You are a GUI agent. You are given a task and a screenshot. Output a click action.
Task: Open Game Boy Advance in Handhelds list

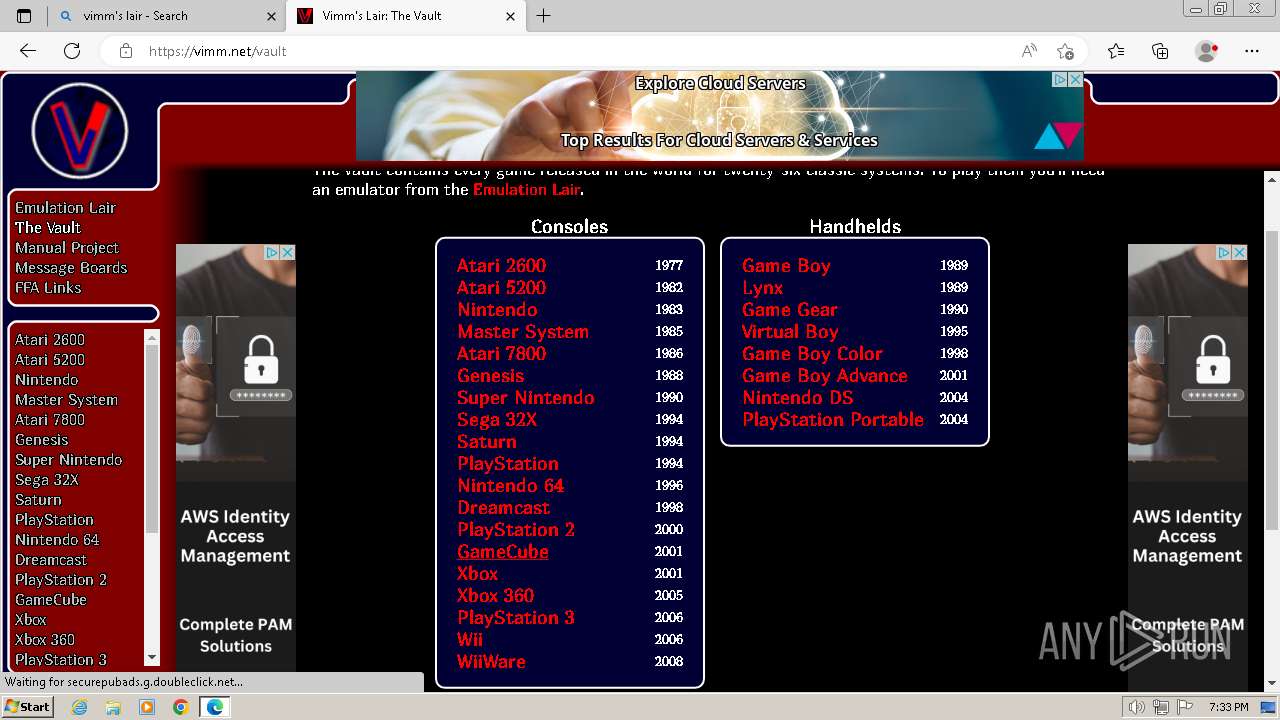click(x=825, y=376)
